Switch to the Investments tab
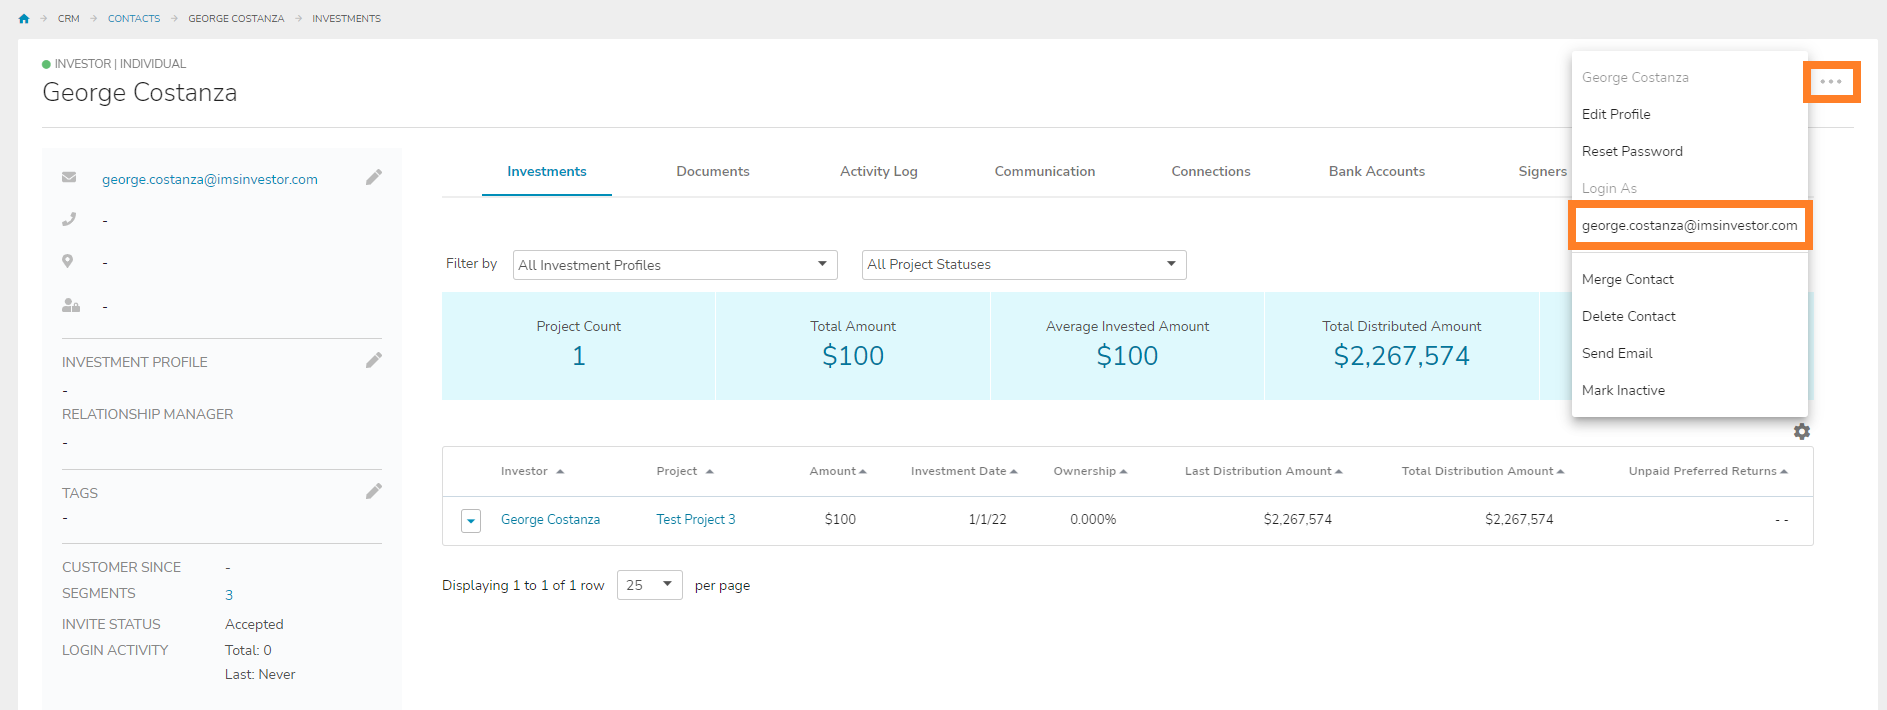1887x710 pixels. 547,172
